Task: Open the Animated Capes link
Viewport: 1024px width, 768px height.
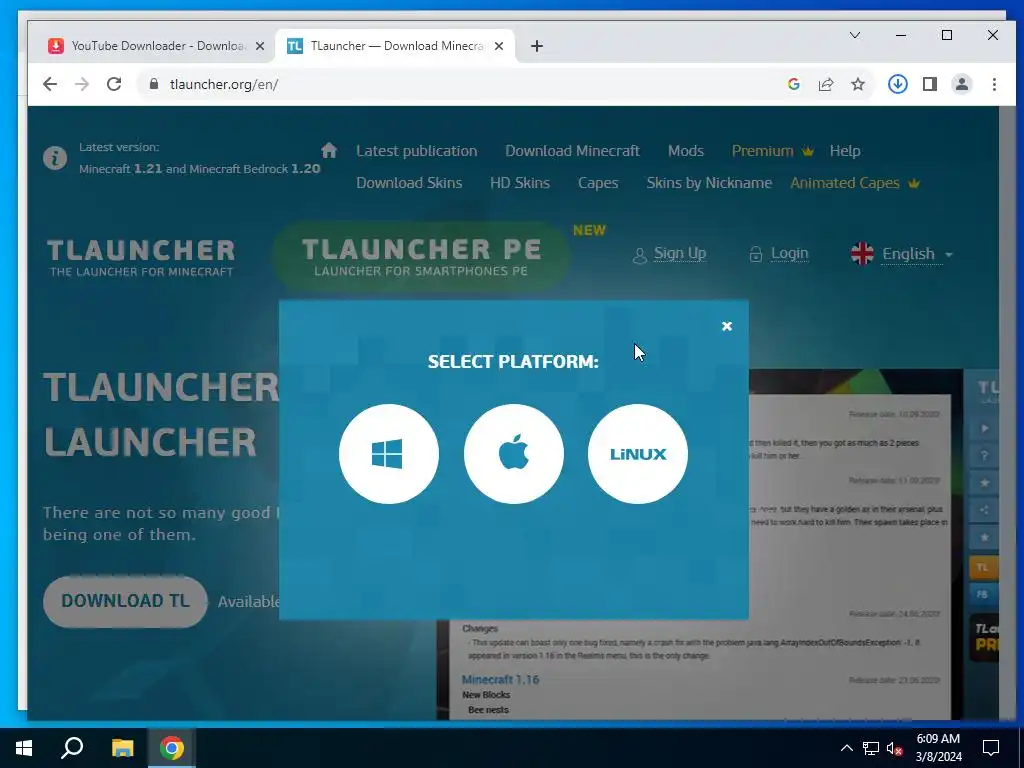Action: pos(855,183)
